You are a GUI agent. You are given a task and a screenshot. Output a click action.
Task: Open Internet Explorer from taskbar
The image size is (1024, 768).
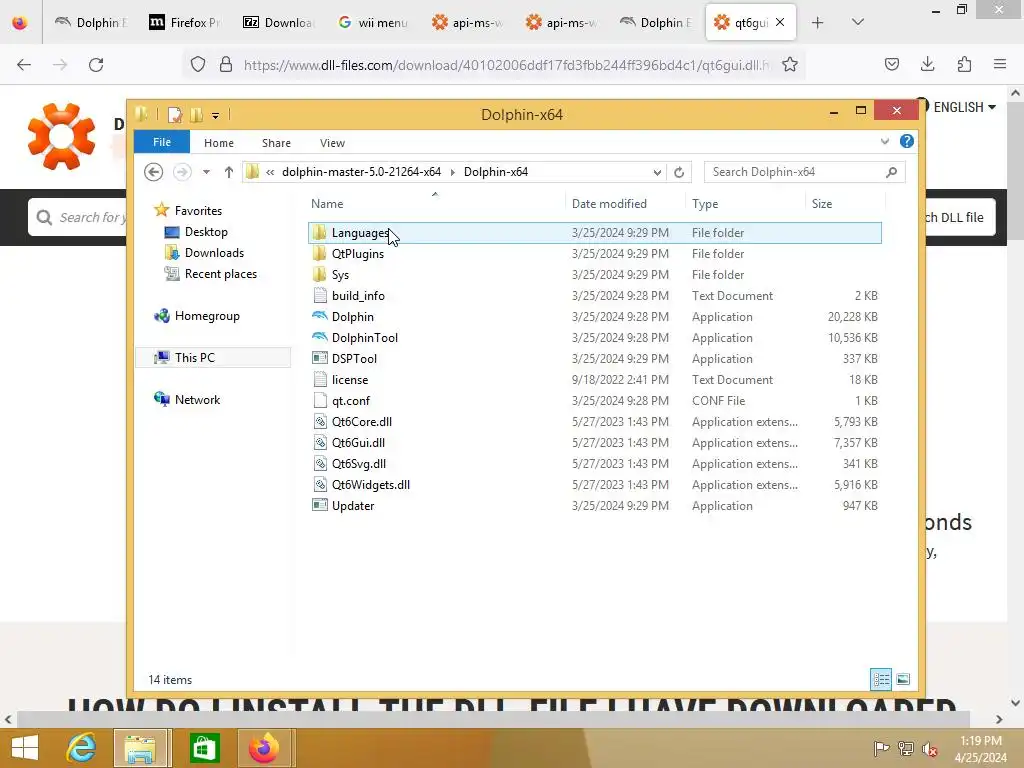82,748
